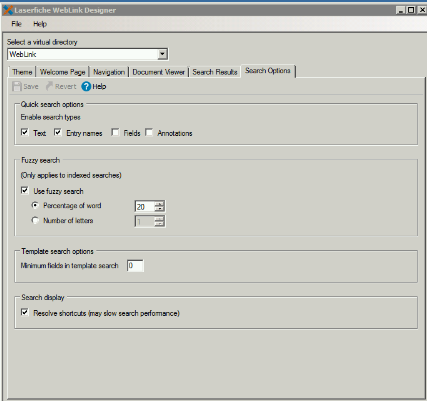
Task: Close the WebLink Designer window
Action: (x=422, y=10)
